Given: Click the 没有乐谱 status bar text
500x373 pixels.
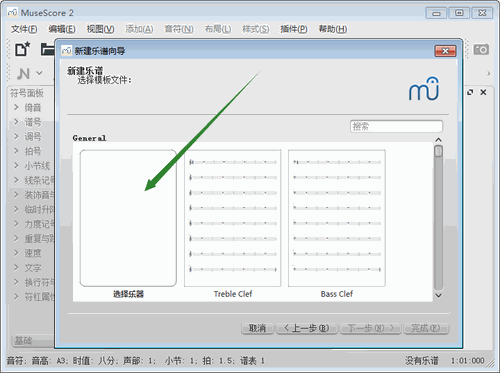Looking at the screenshot, I should click(x=421, y=360).
